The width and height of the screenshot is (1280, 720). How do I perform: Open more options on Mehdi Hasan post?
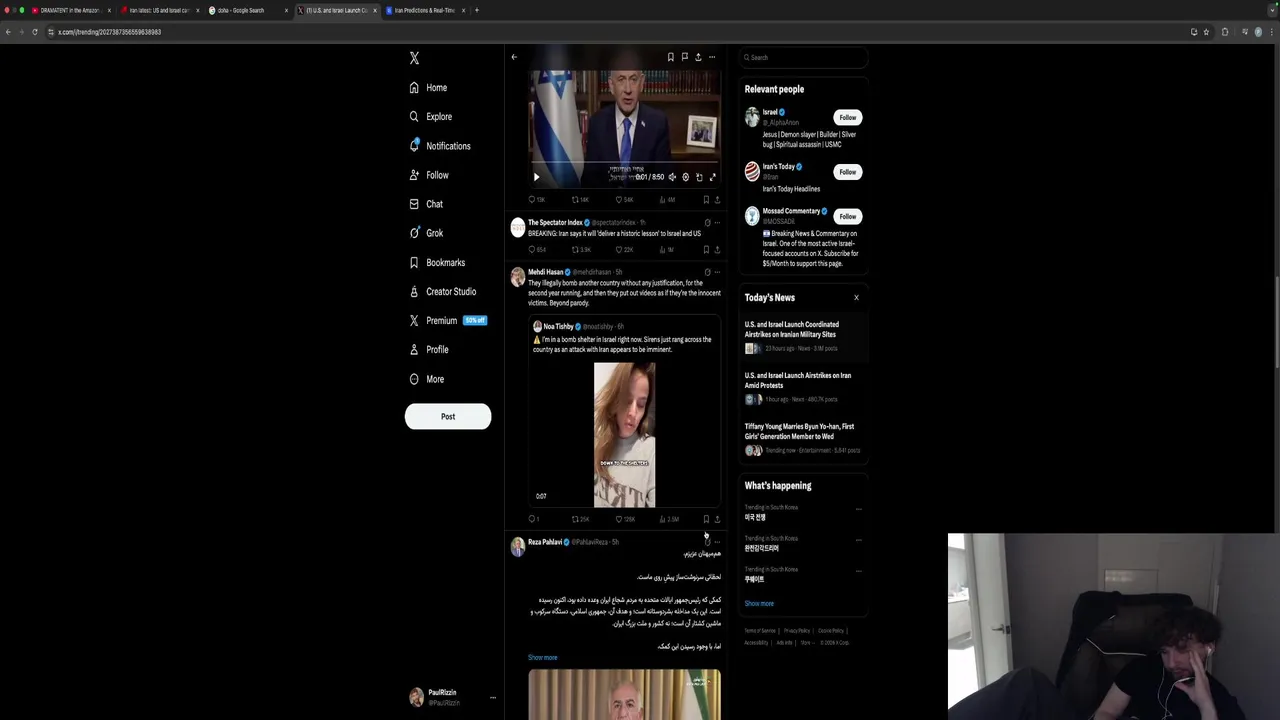click(x=717, y=272)
